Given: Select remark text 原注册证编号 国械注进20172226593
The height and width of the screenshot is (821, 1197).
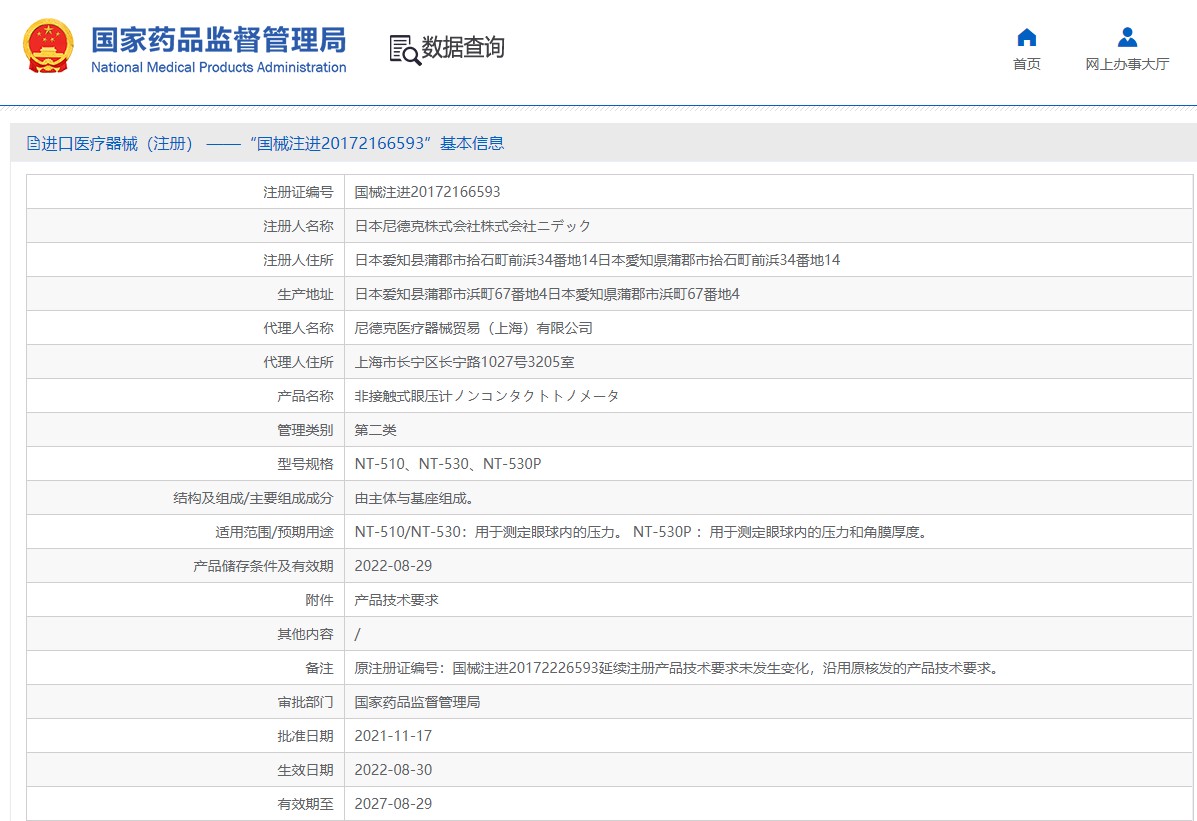Looking at the screenshot, I should [x=678, y=668].
